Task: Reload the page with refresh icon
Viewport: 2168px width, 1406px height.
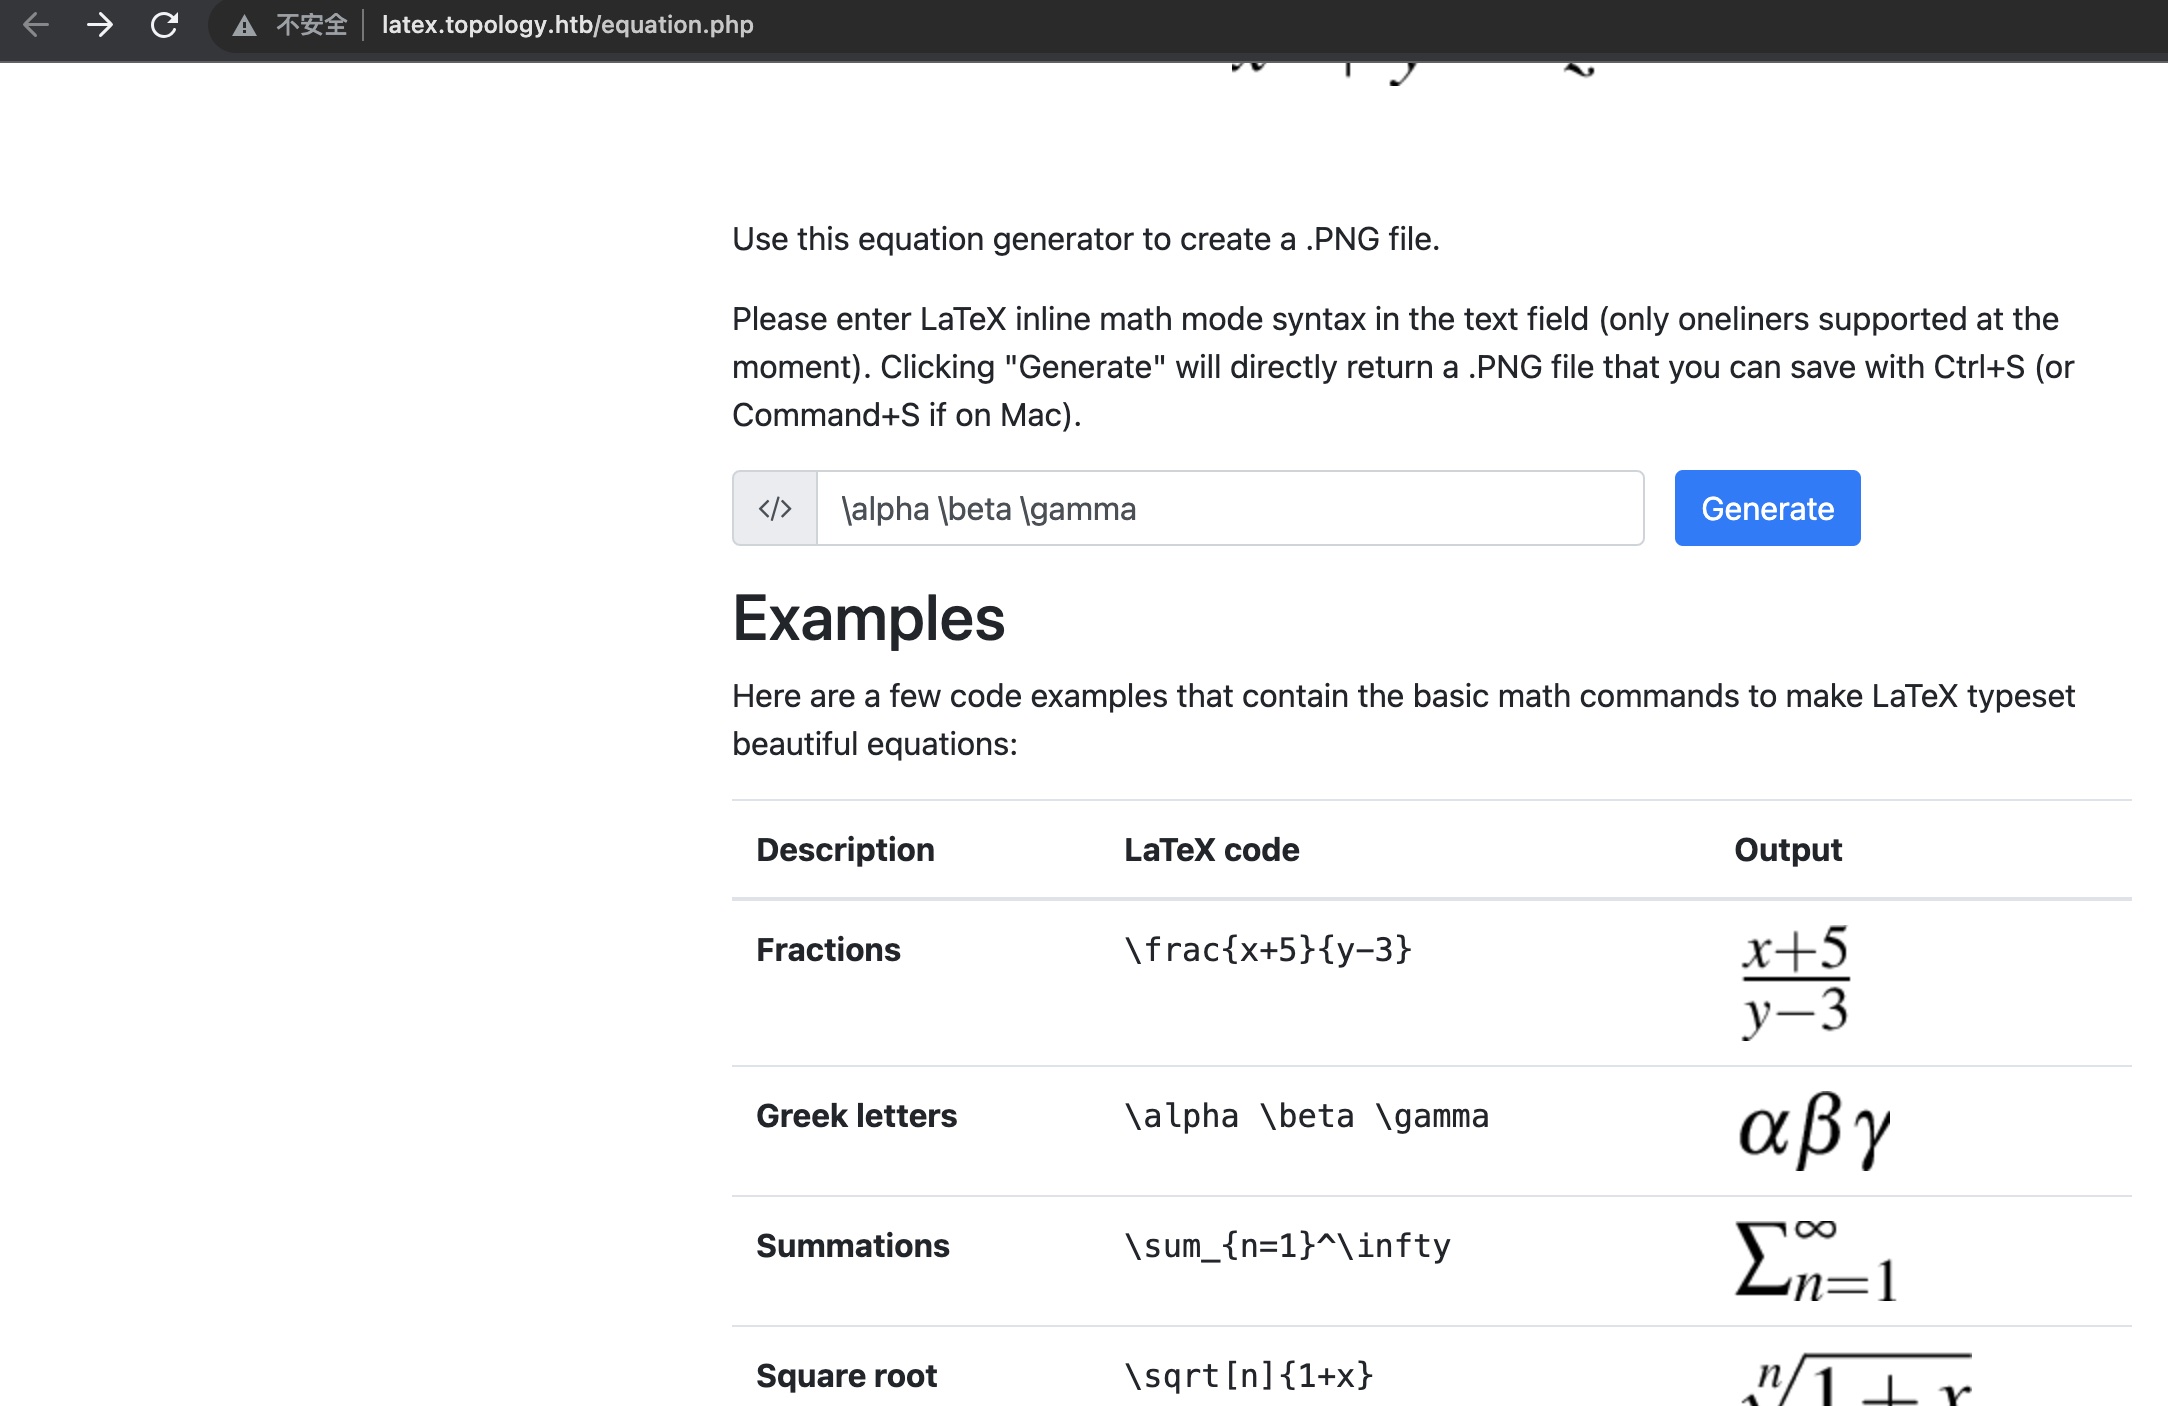Action: pos(164,25)
